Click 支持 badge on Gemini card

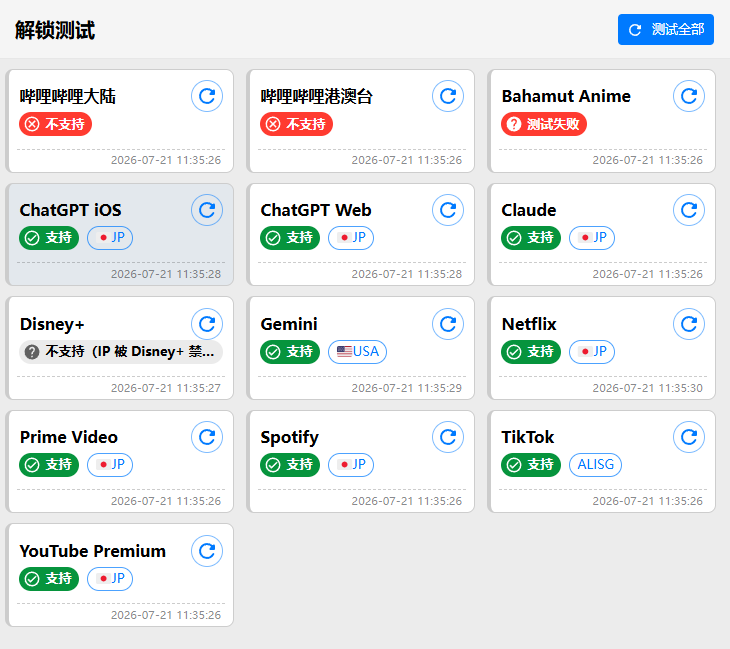(290, 352)
